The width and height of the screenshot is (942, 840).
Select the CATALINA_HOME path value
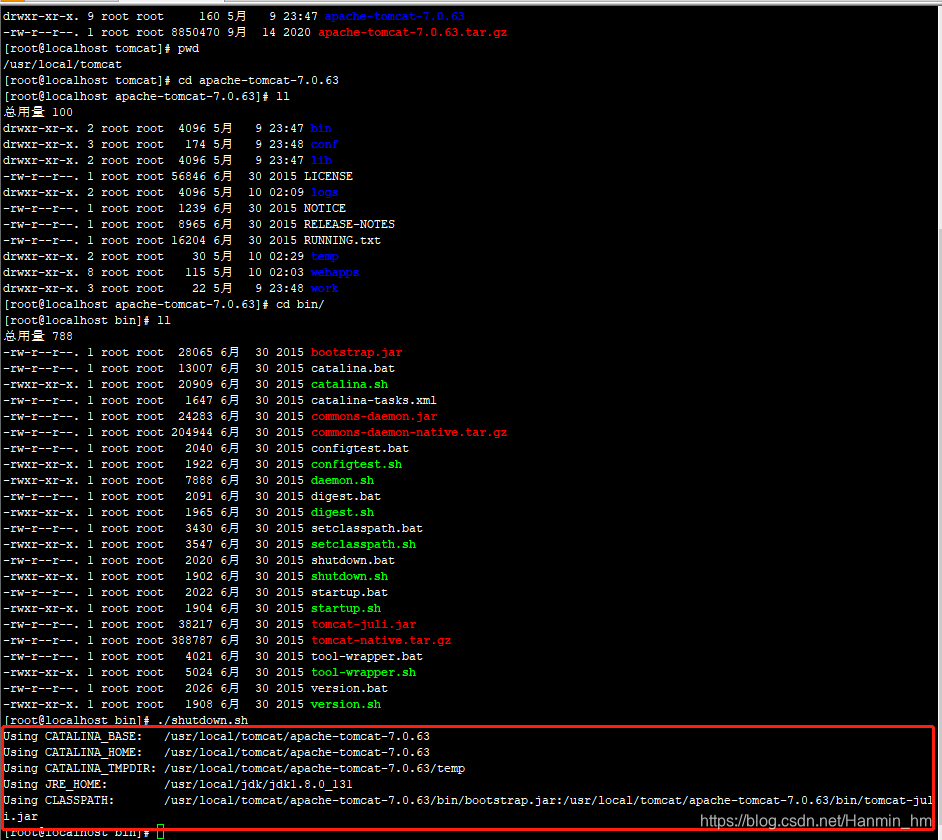pyautogui.click(x=297, y=753)
